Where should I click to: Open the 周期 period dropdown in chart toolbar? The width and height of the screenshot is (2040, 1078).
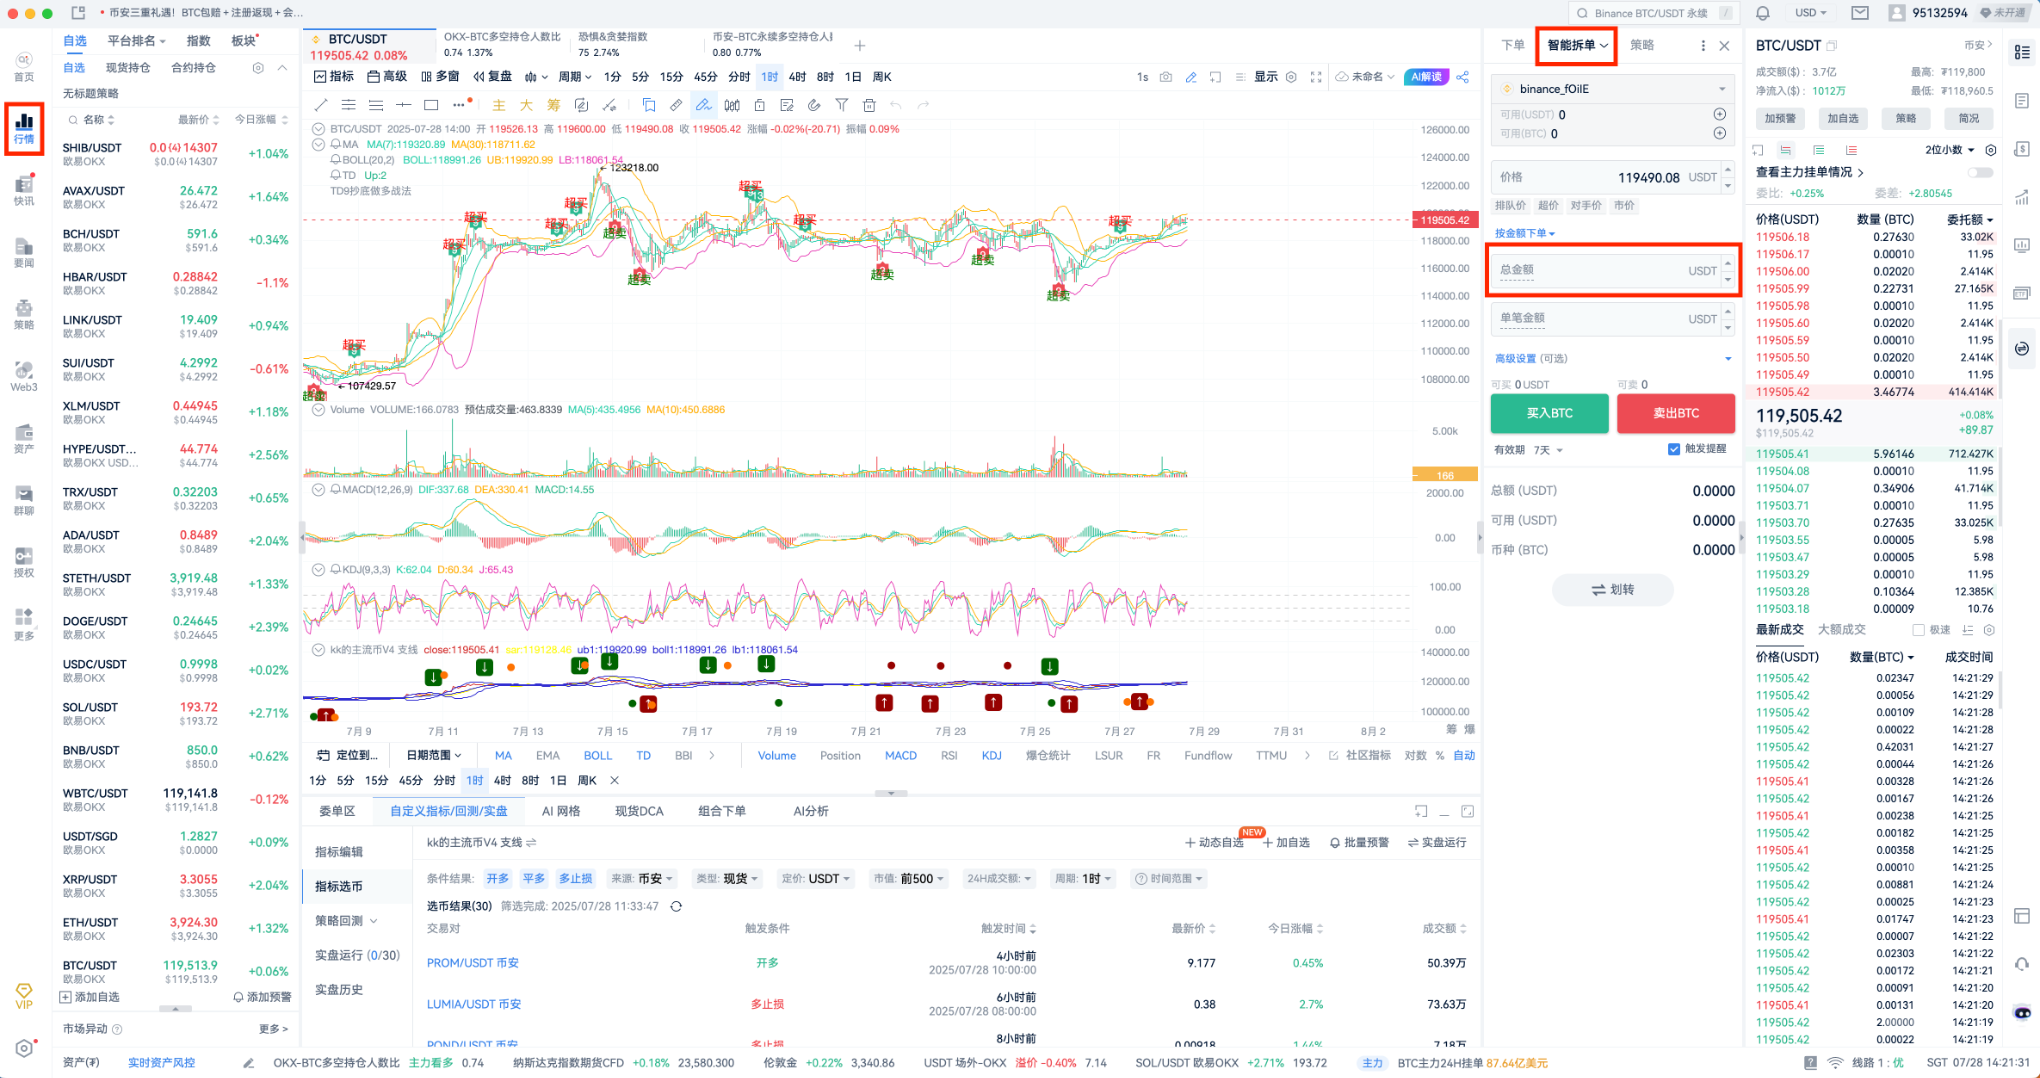point(575,77)
